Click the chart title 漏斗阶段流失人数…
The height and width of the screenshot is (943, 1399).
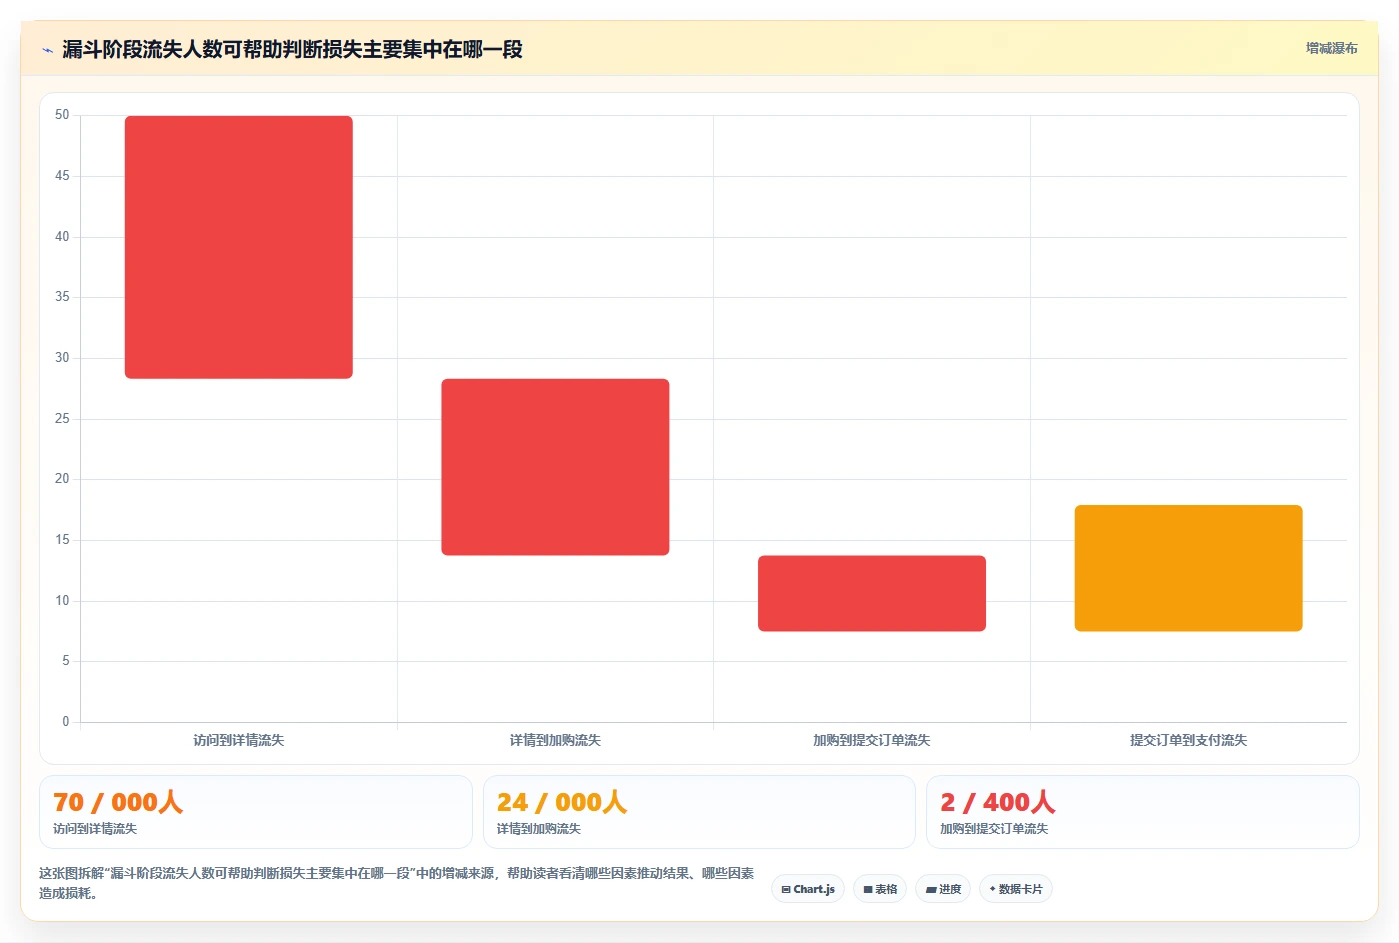292,49
